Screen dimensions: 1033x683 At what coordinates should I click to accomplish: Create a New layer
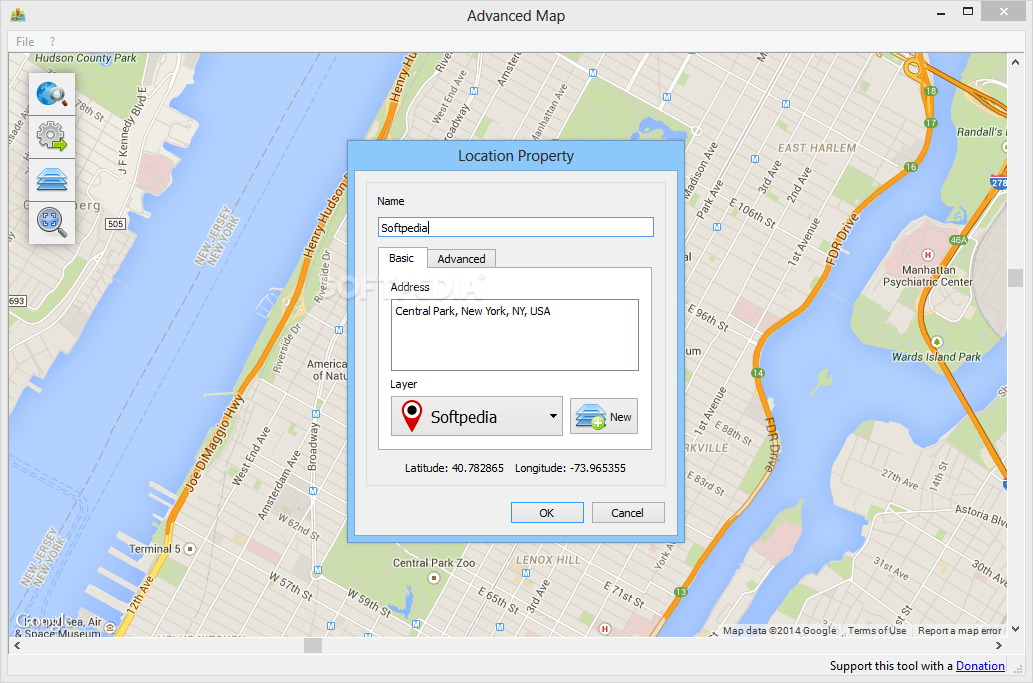pyautogui.click(x=604, y=416)
